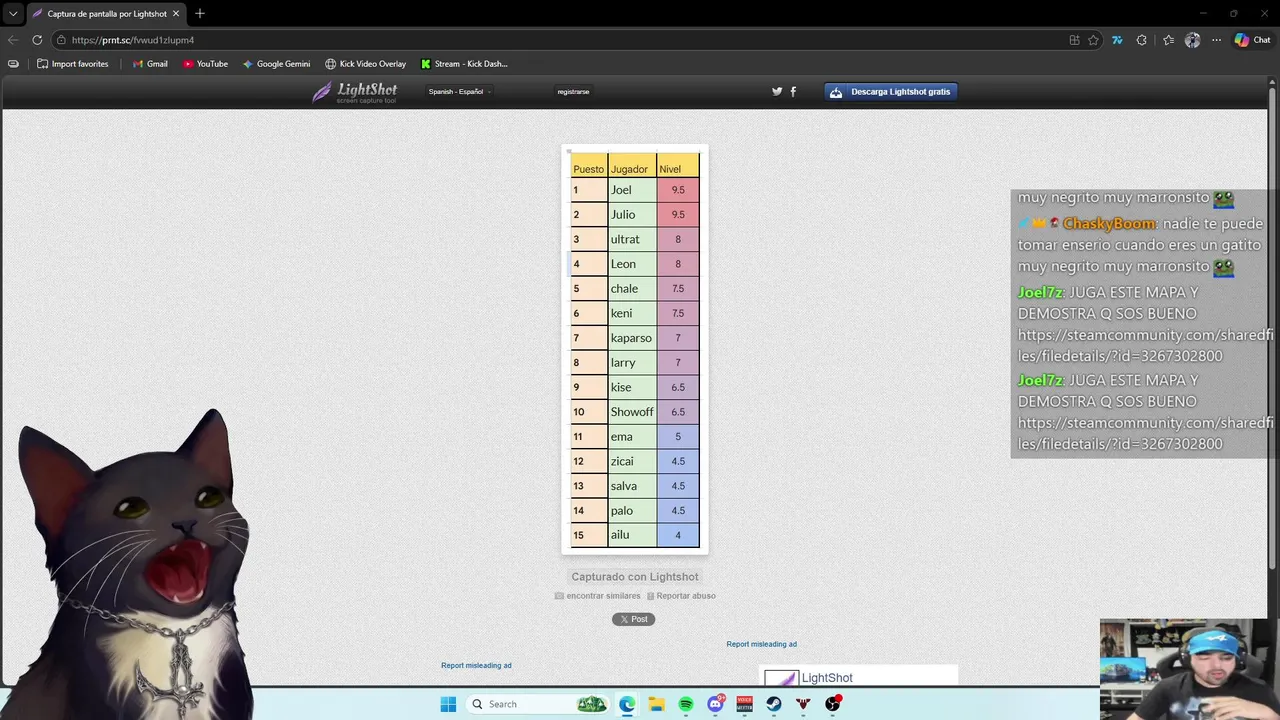1280x720 pixels.
Task: Click the registrarse link
Action: 573,92
